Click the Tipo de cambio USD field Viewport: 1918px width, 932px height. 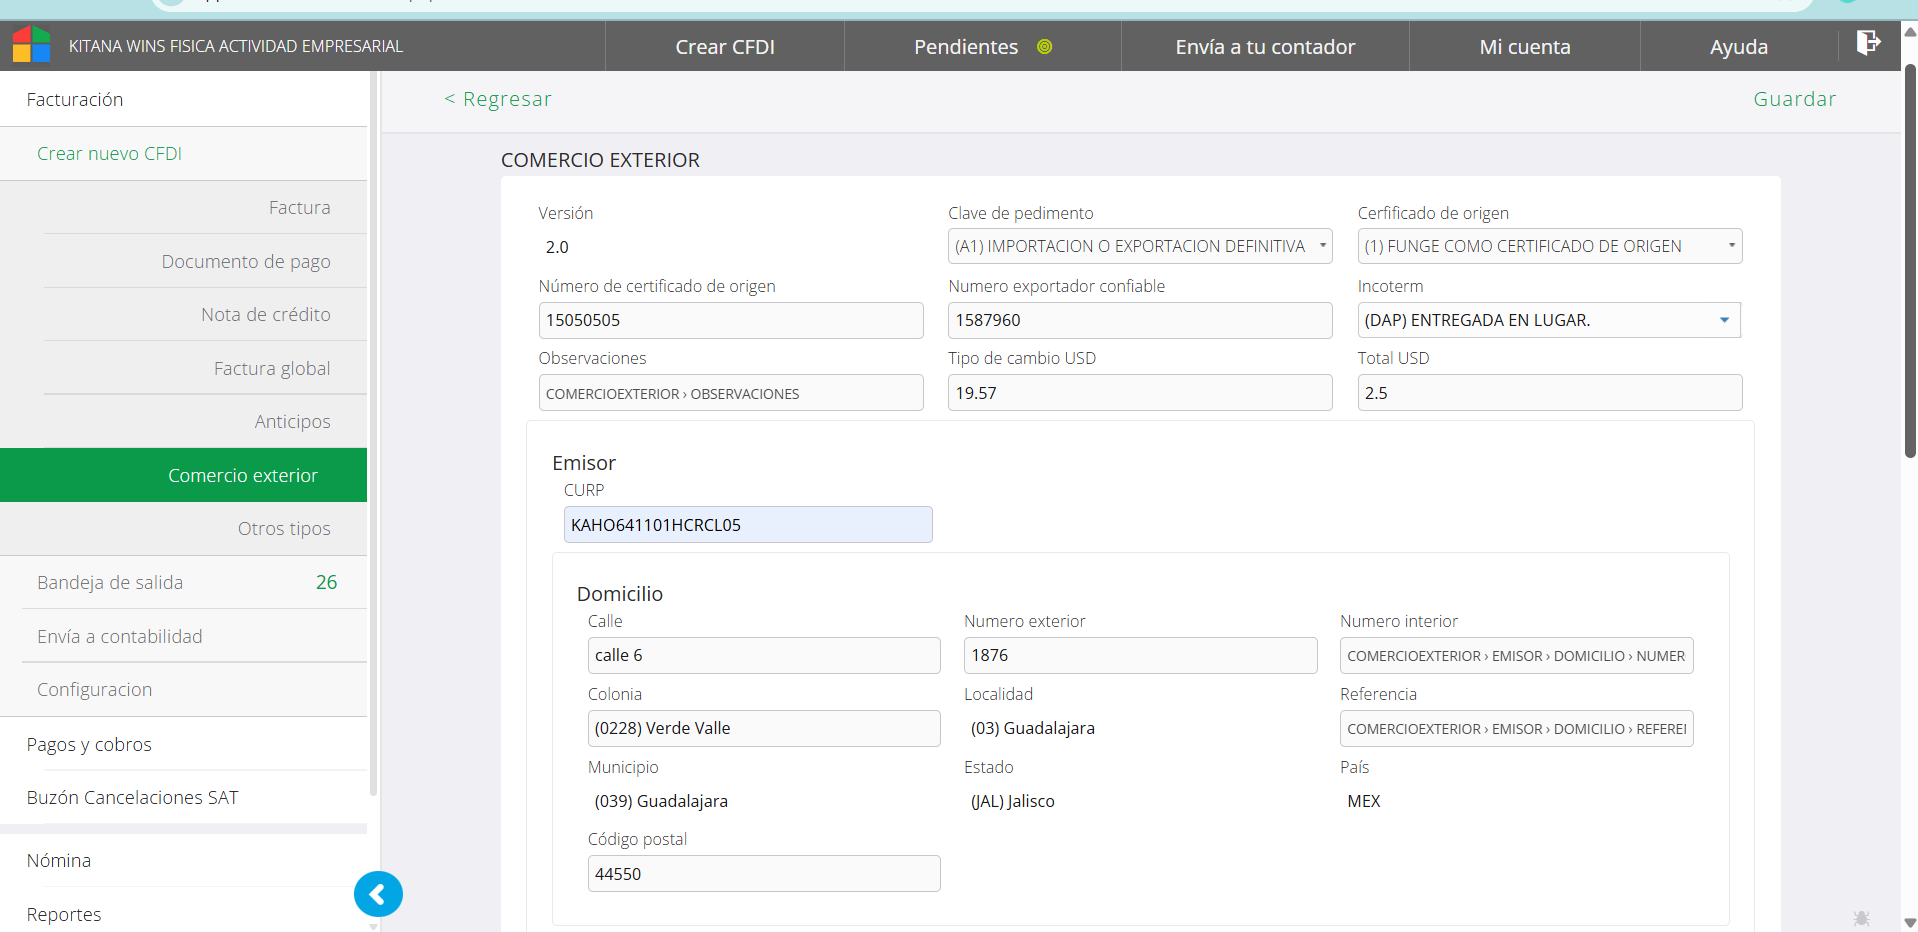(x=1139, y=393)
